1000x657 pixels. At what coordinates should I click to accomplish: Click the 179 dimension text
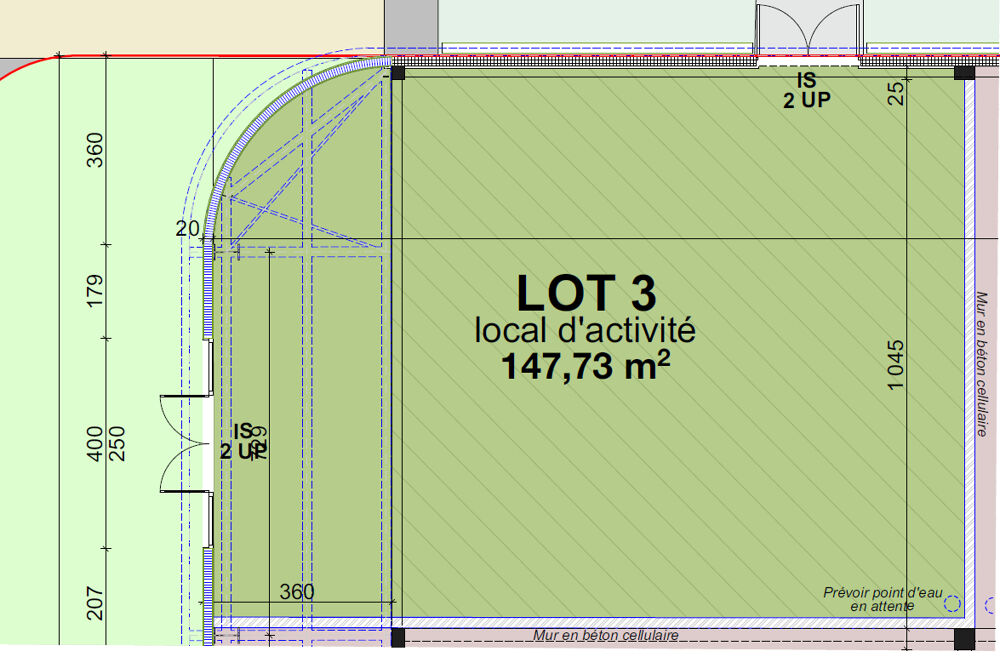click(94, 291)
